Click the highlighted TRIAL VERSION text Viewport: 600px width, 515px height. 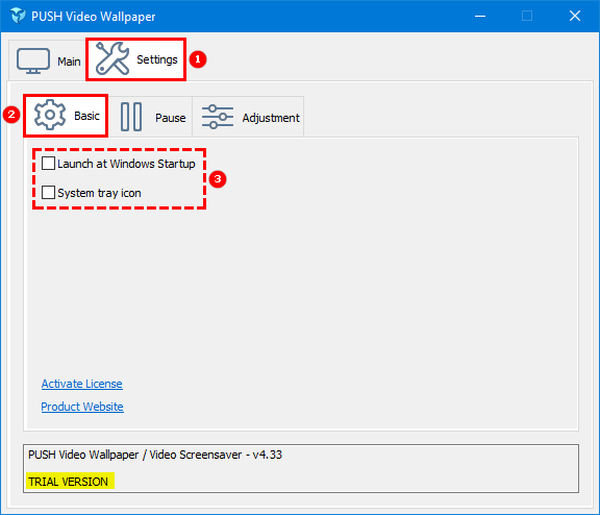[68, 481]
